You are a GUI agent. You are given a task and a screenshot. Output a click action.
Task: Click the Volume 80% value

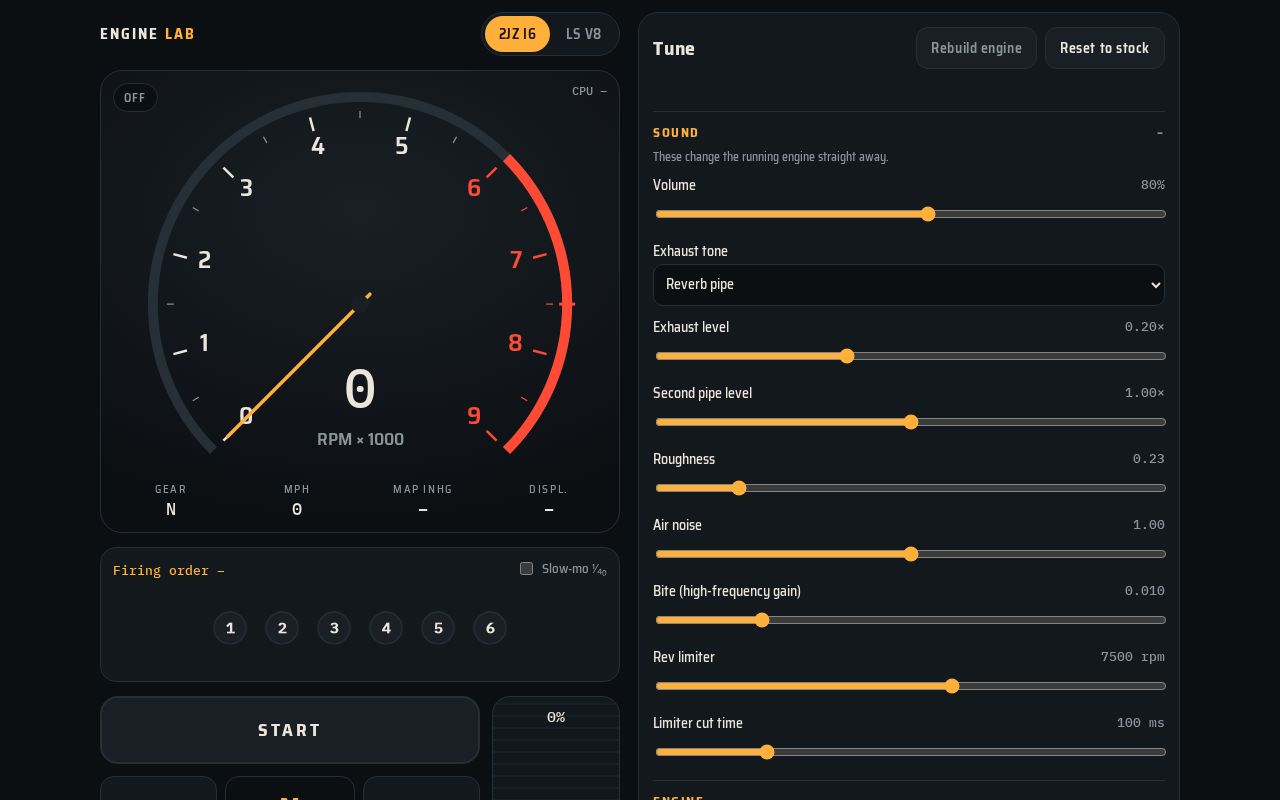[x=1153, y=185]
